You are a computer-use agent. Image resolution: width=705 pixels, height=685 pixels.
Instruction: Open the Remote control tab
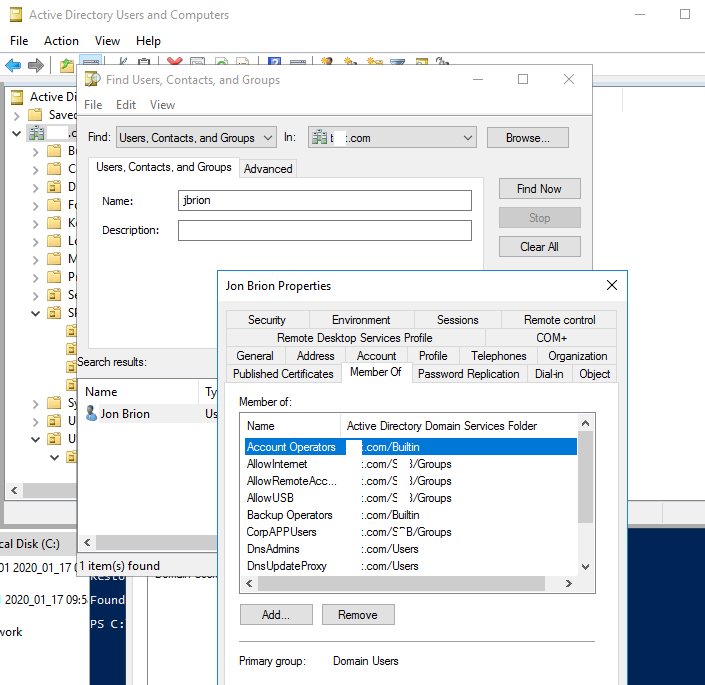coord(559,320)
